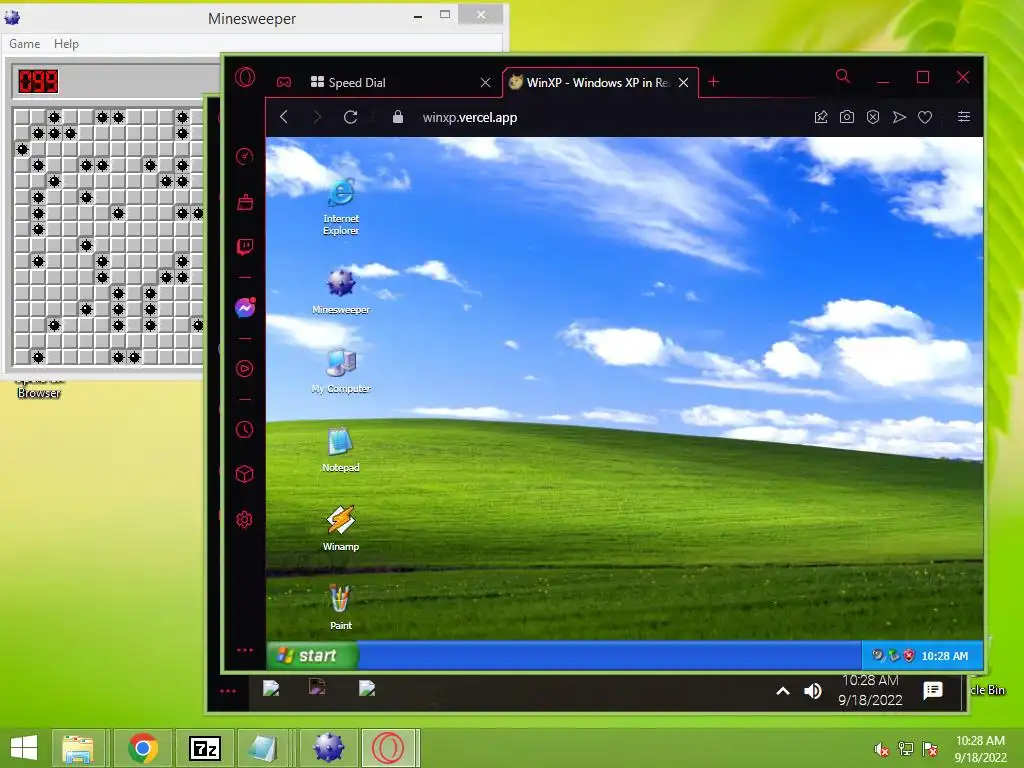Click the Action Center flag icon in tray
Image resolution: width=1024 pixels, height=768 pixels.
pos(930,749)
